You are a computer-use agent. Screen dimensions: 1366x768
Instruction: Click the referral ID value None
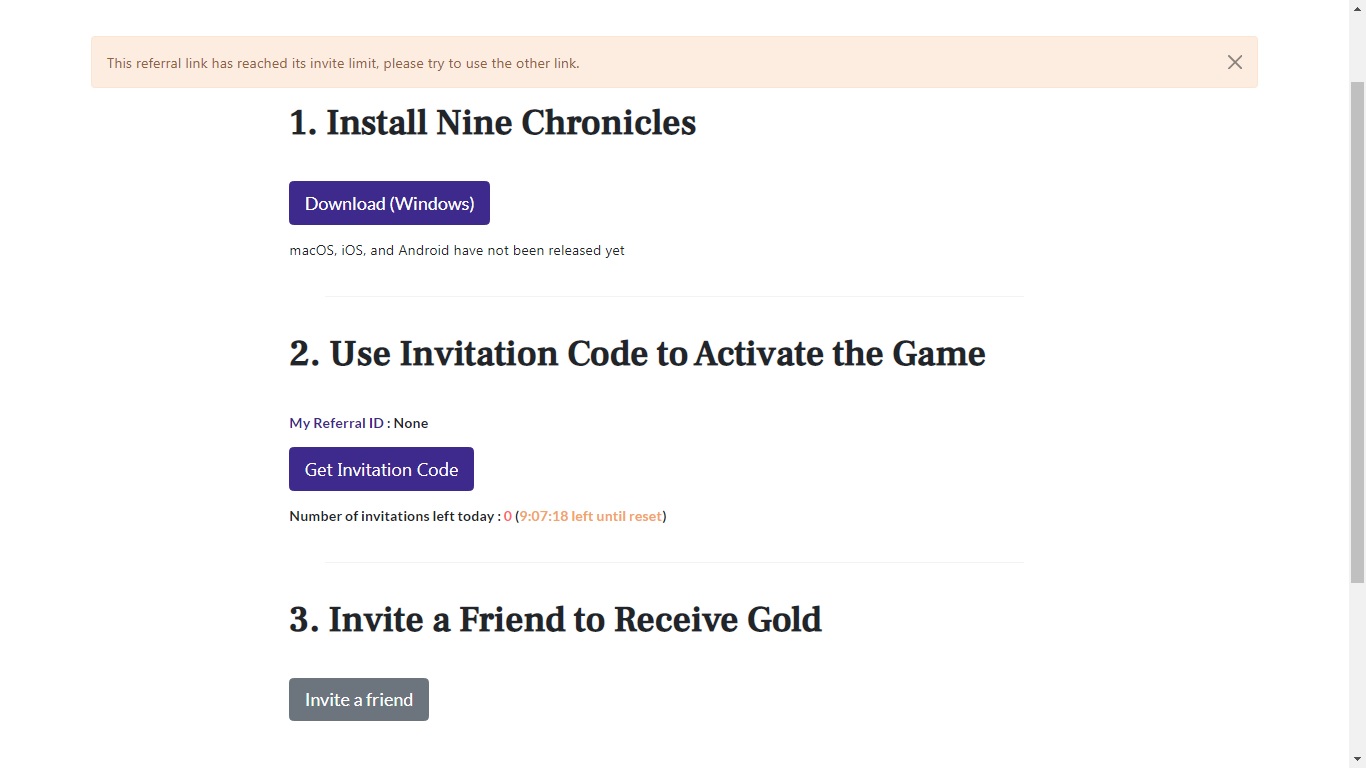tap(411, 423)
